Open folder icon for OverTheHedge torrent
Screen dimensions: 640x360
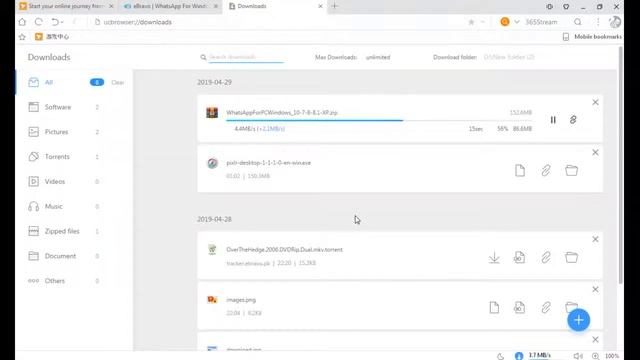[571, 258]
